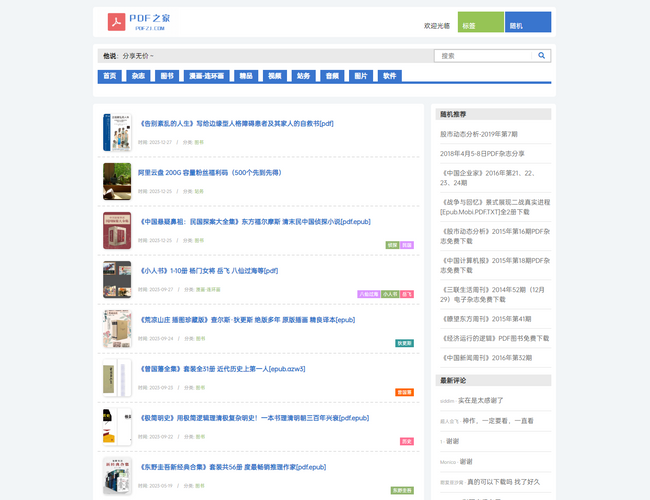Open 《中国新闻周刊》2016年第52期 recommendation
Image resolution: width=650 pixels, height=500 pixels.
coord(486,358)
